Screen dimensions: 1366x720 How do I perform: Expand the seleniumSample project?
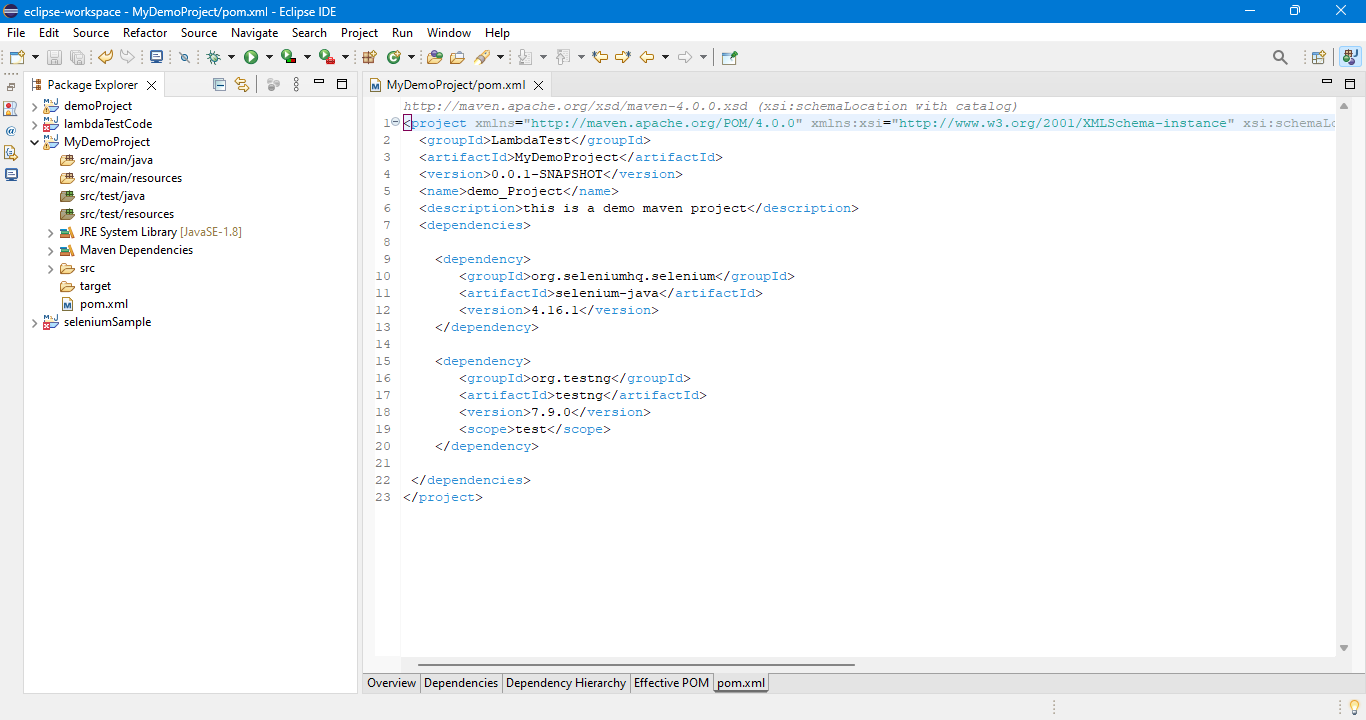point(34,322)
